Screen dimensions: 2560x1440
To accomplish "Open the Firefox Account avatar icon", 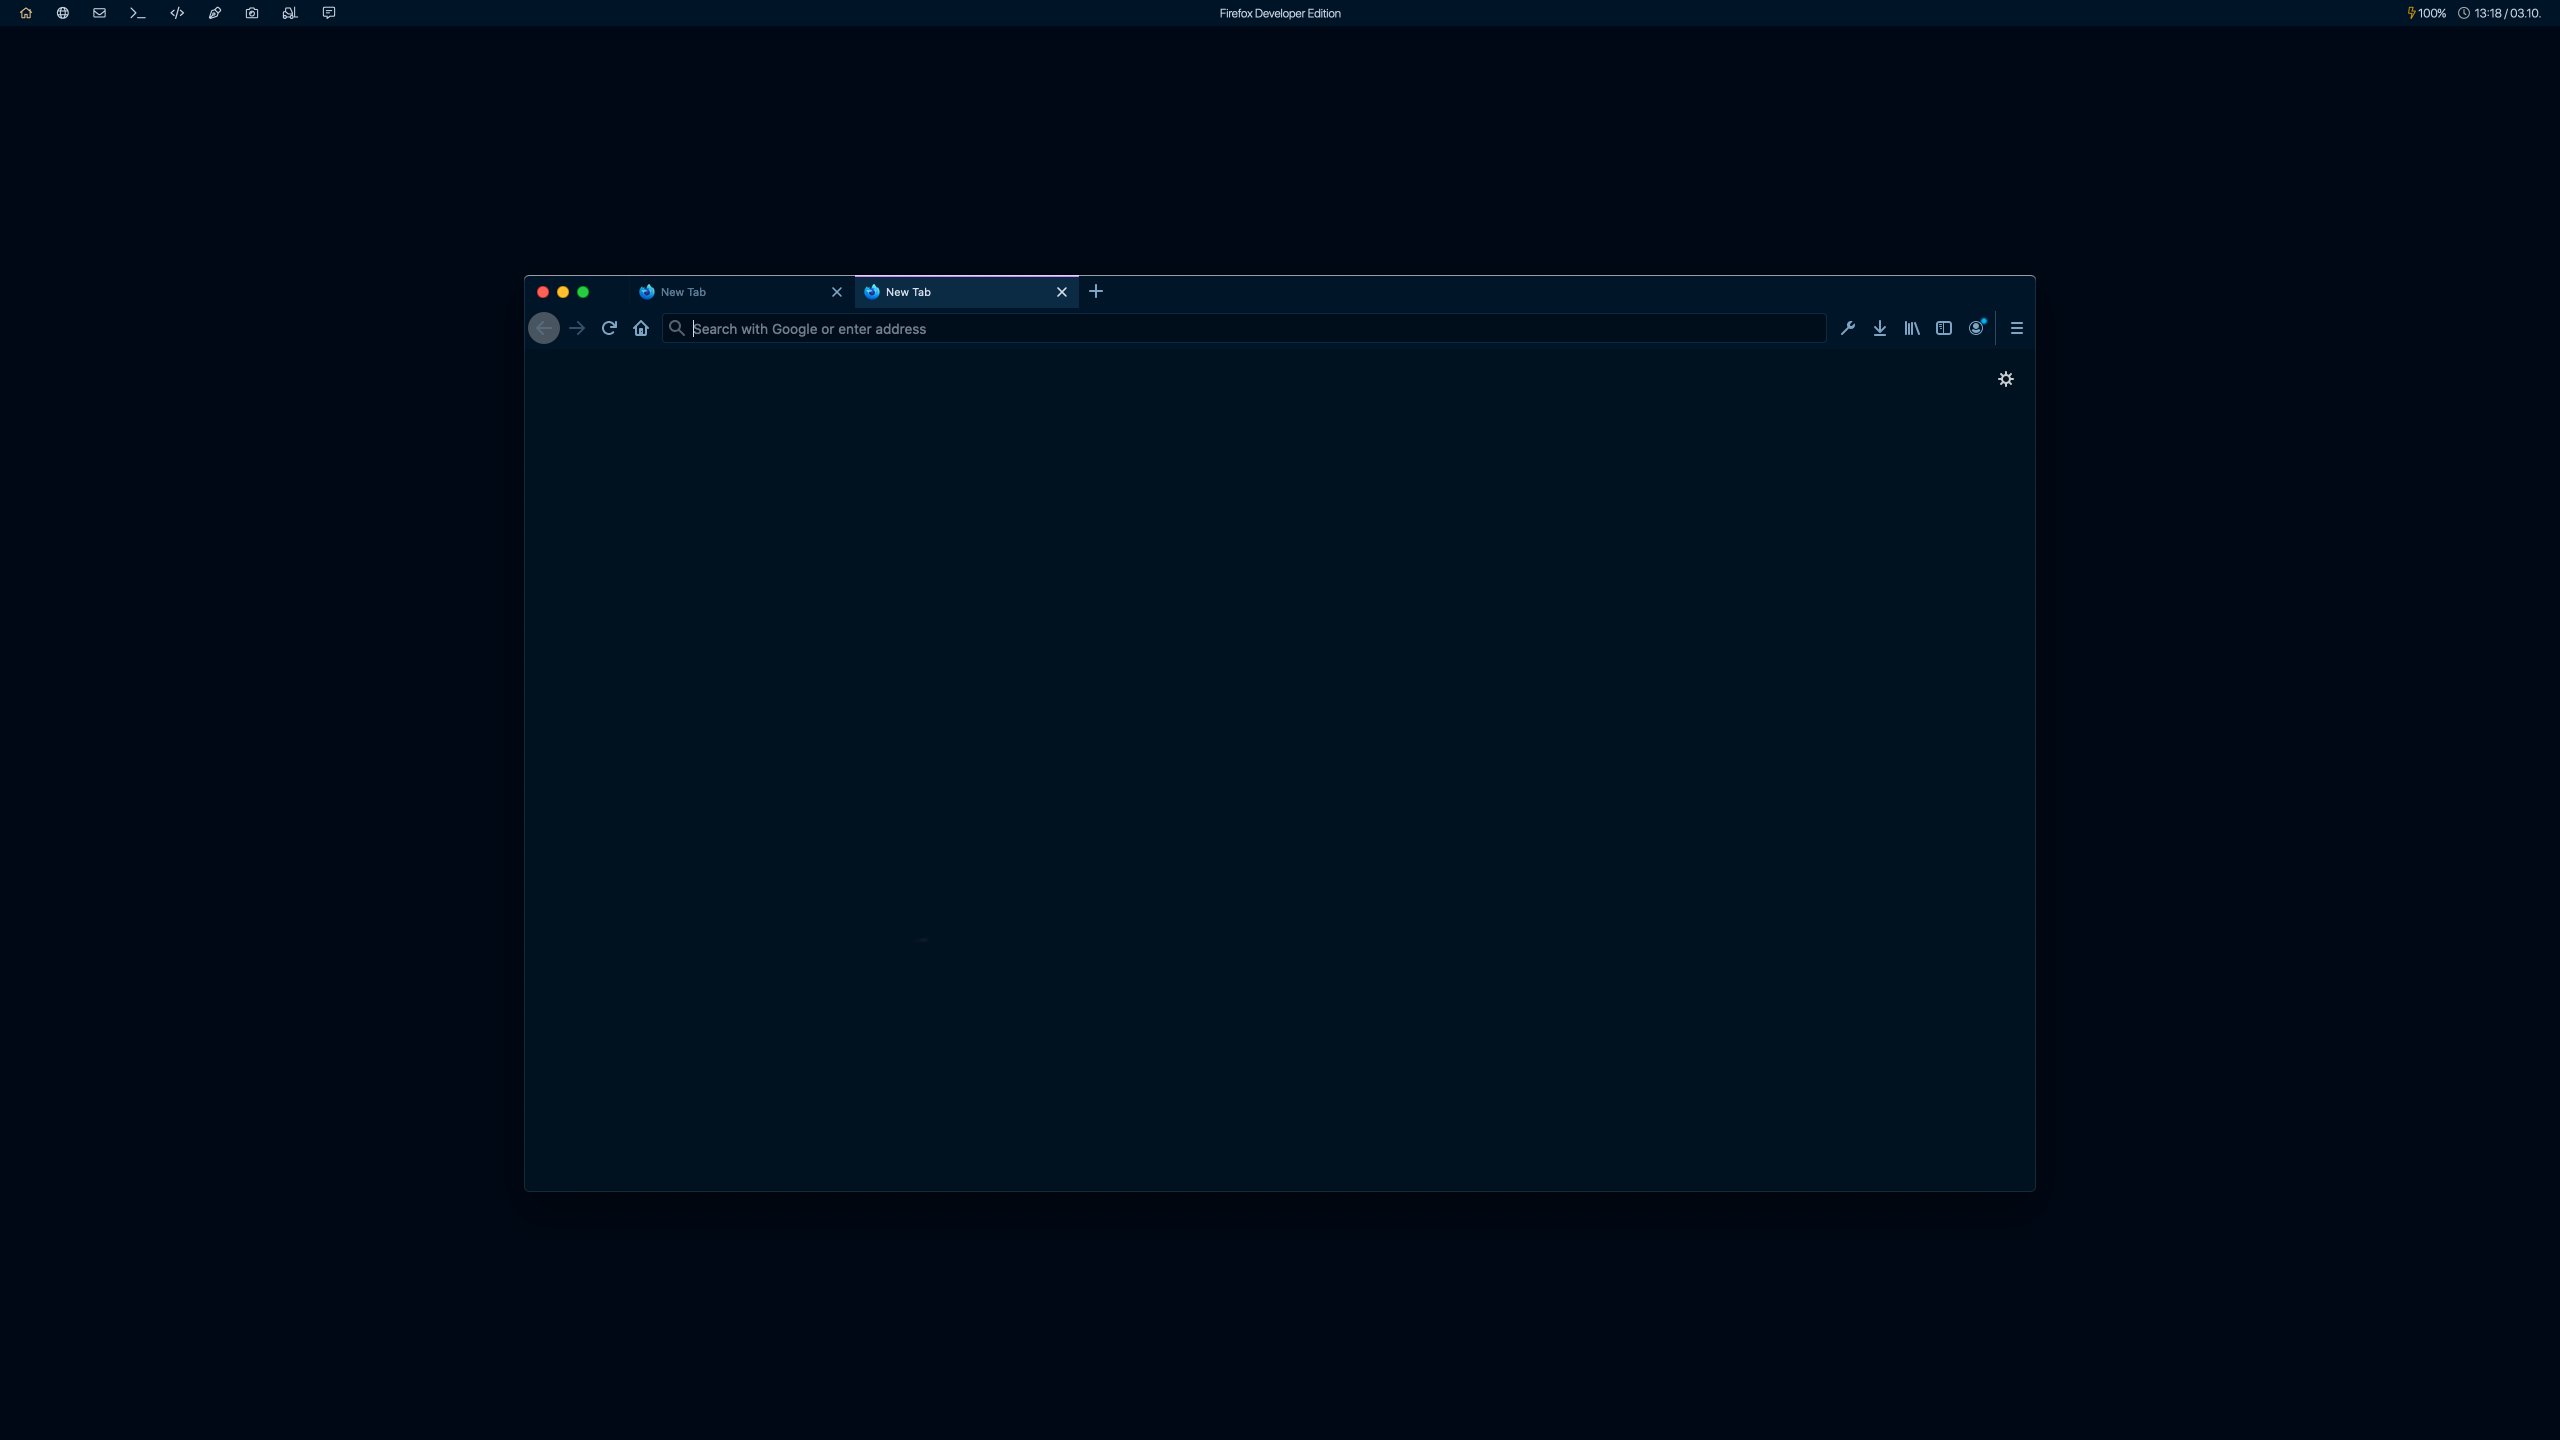I will coord(1976,328).
